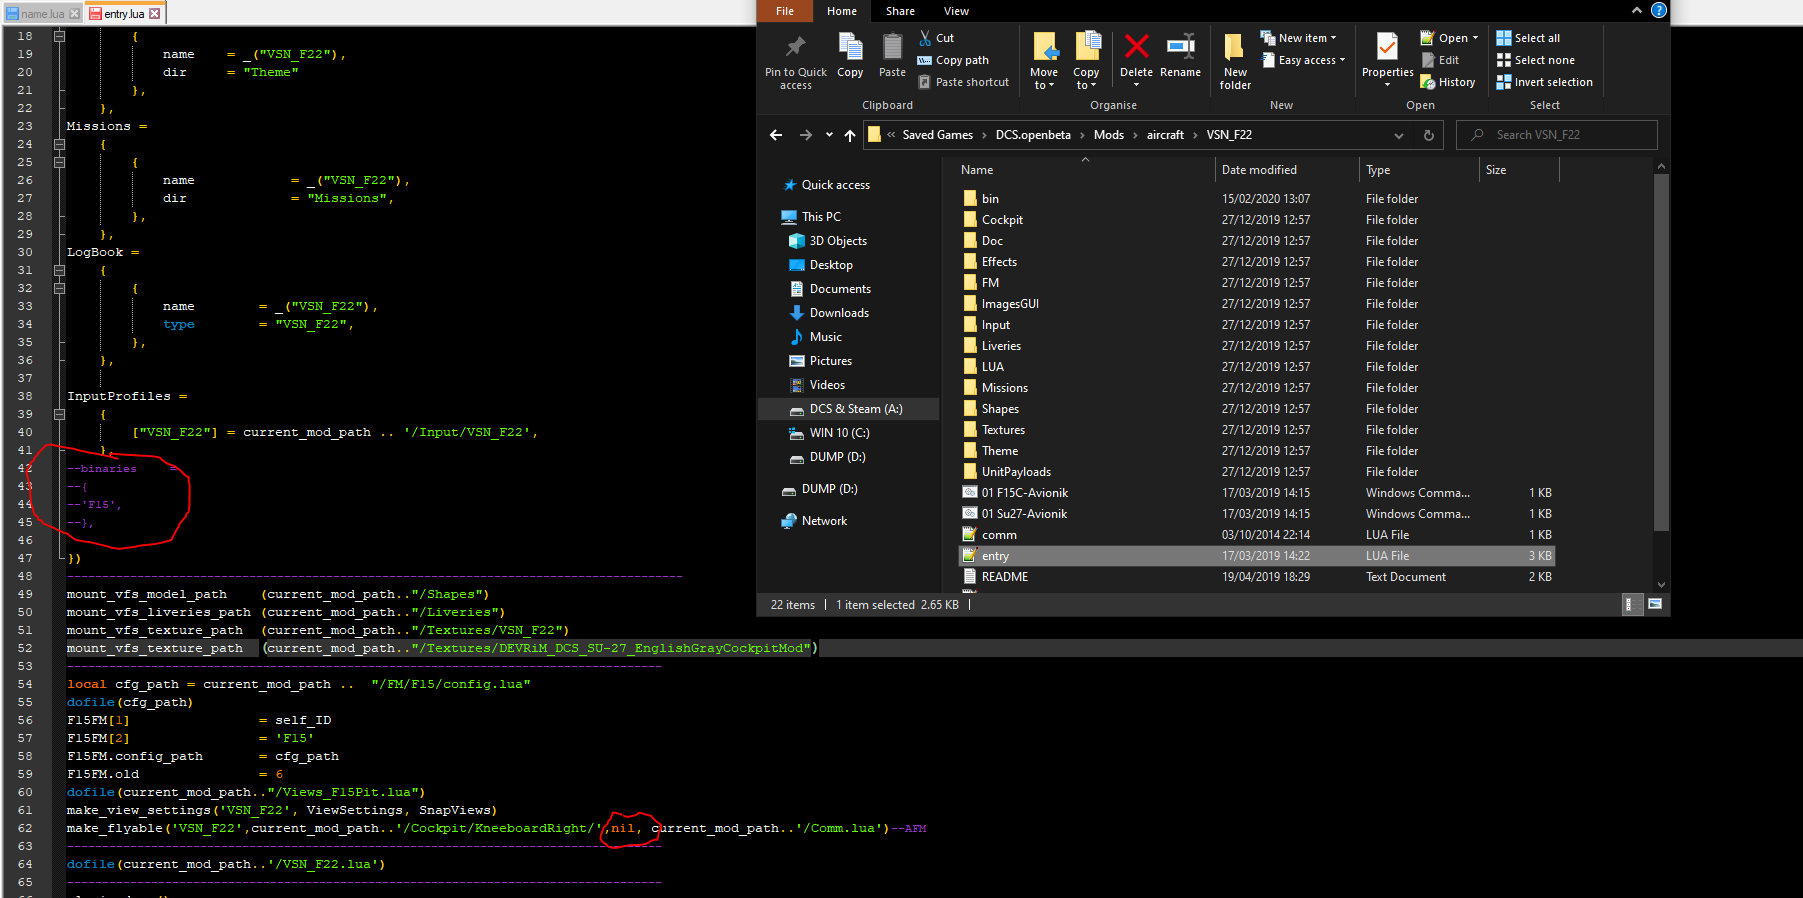The width and height of the screenshot is (1803, 898).
Task: Expand address bar history dropdown
Action: (x=1398, y=135)
